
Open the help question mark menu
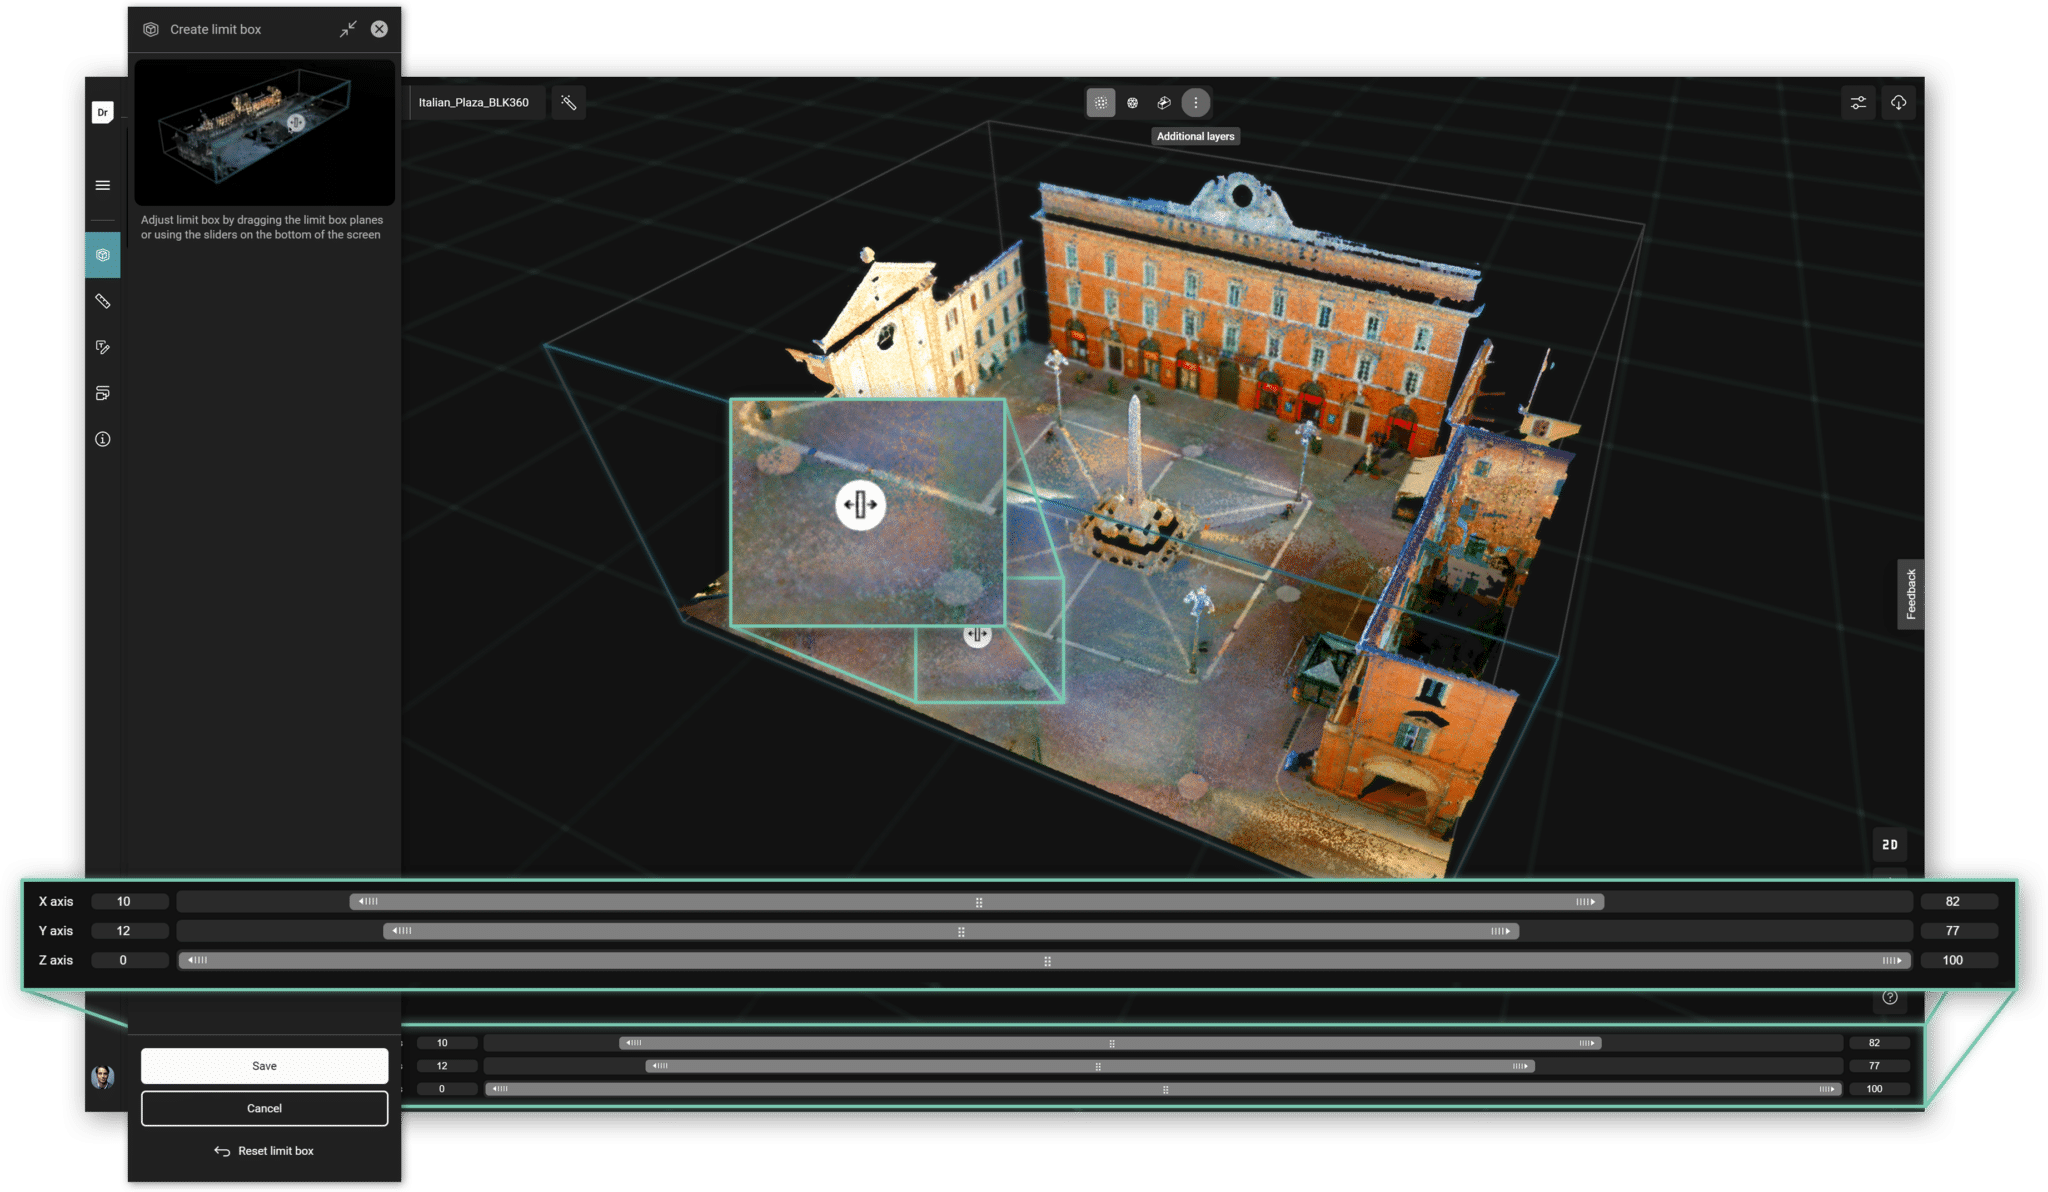click(x=1890, y=996)
